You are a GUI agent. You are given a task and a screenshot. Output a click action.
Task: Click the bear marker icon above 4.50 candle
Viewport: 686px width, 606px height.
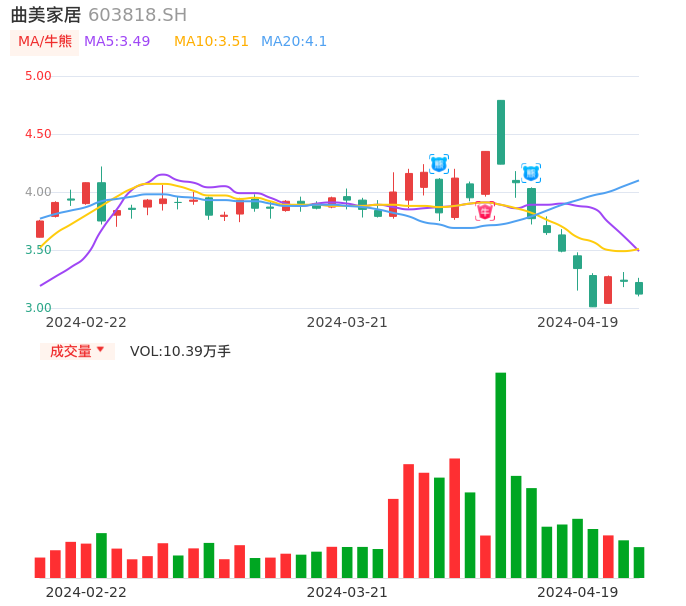pyautogui.click(x=439, y=164)
